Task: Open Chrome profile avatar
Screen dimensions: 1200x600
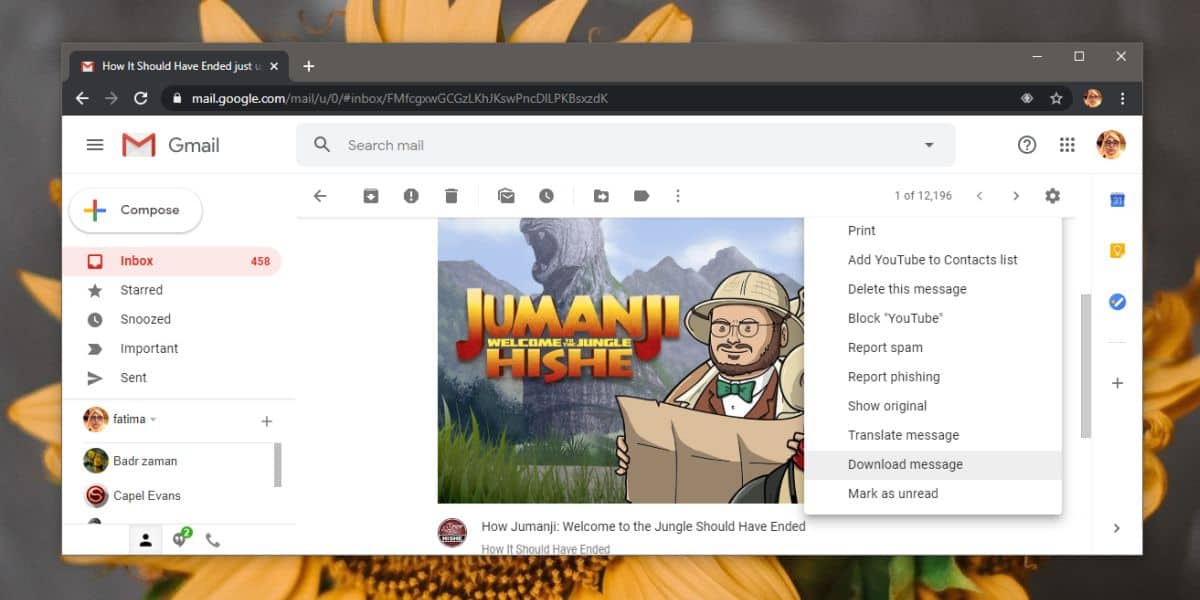Action: (1093, 98)
